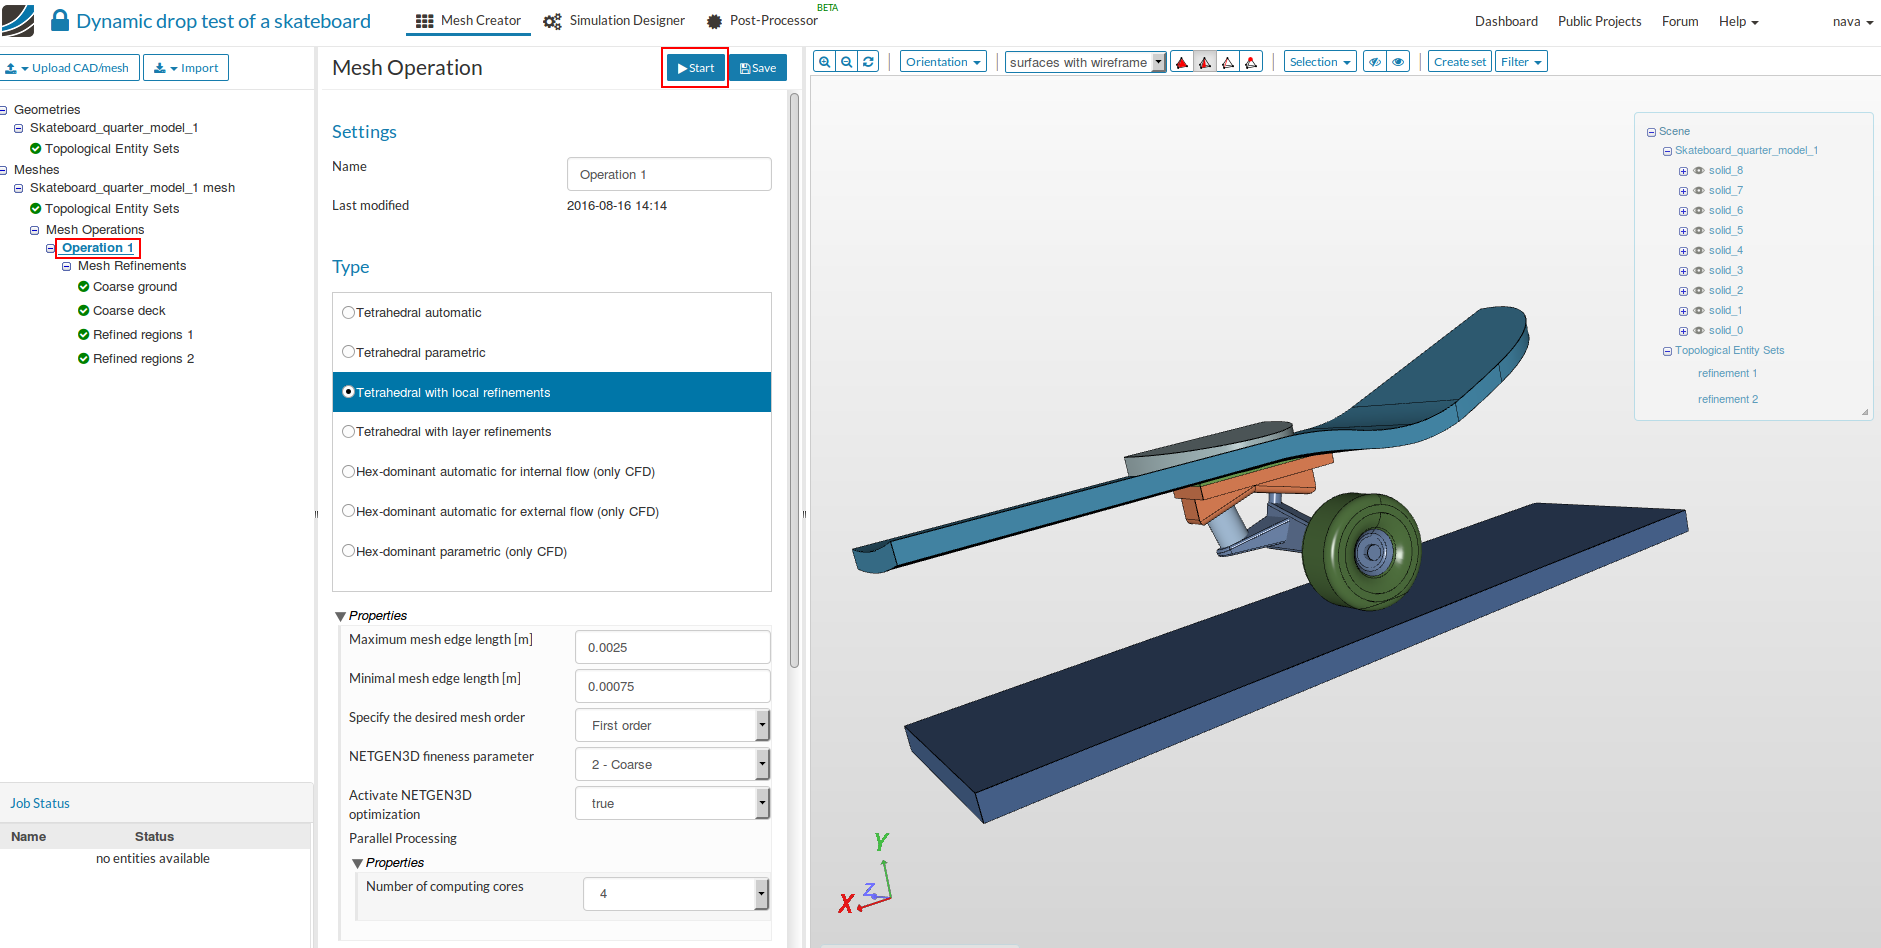Image resolution: width=1881 pixels, height=948 pixels.
Task: Click the settings panel vertical scrollbar
Action: 795,380
